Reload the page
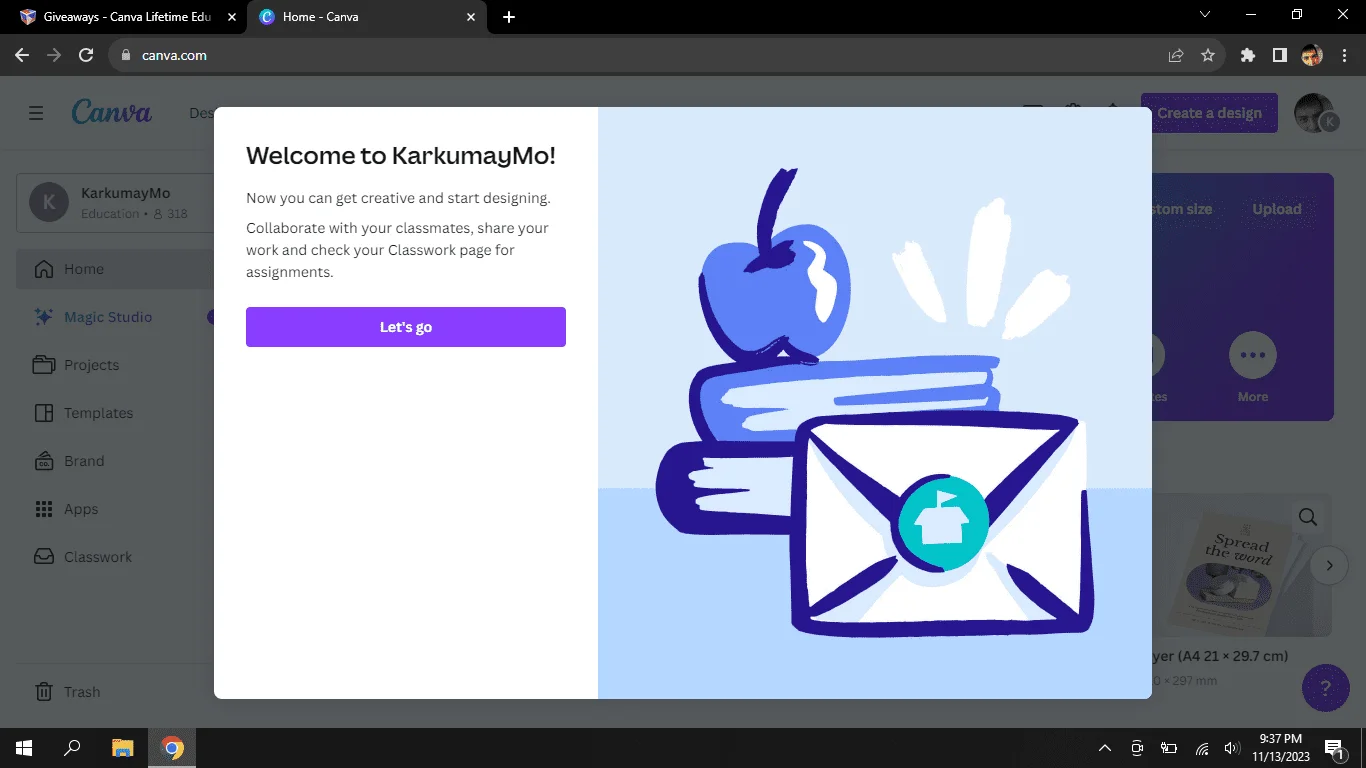This screenshot has height=768, width=1366. [86, 56]
